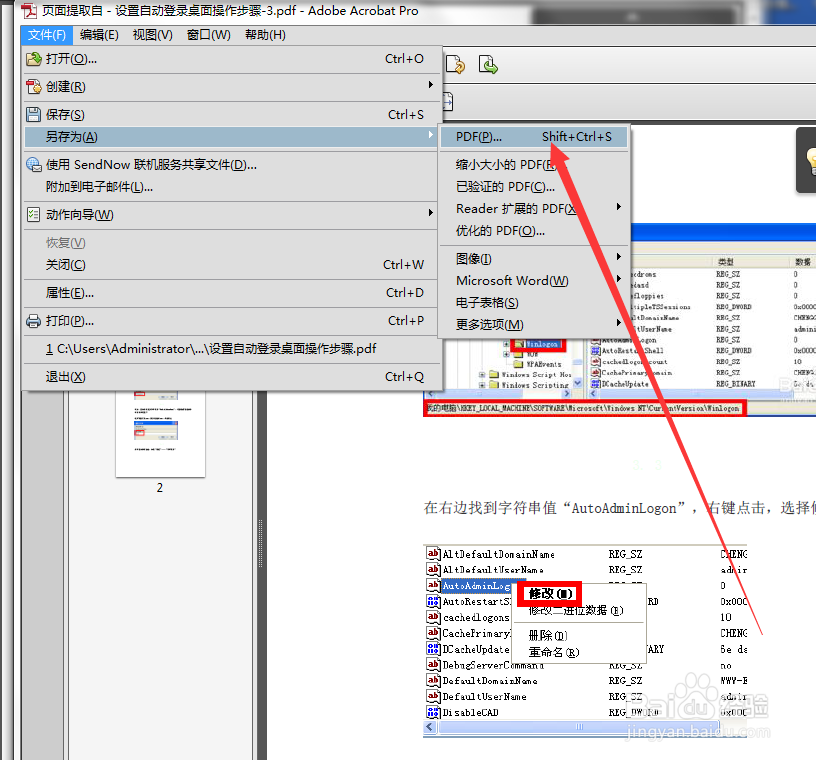
Task: Choose 关闭(C) from File menu
Action: click(232, 264)
